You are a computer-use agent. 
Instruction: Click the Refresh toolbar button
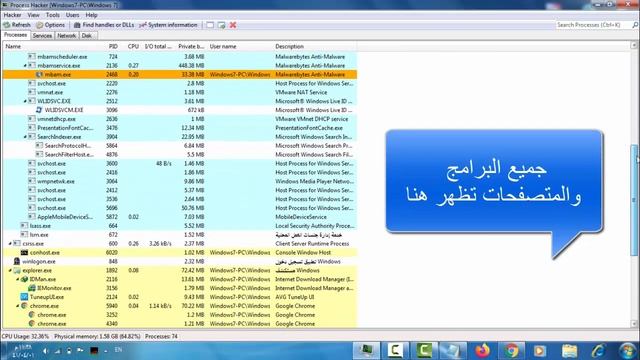tap(17, 25)
